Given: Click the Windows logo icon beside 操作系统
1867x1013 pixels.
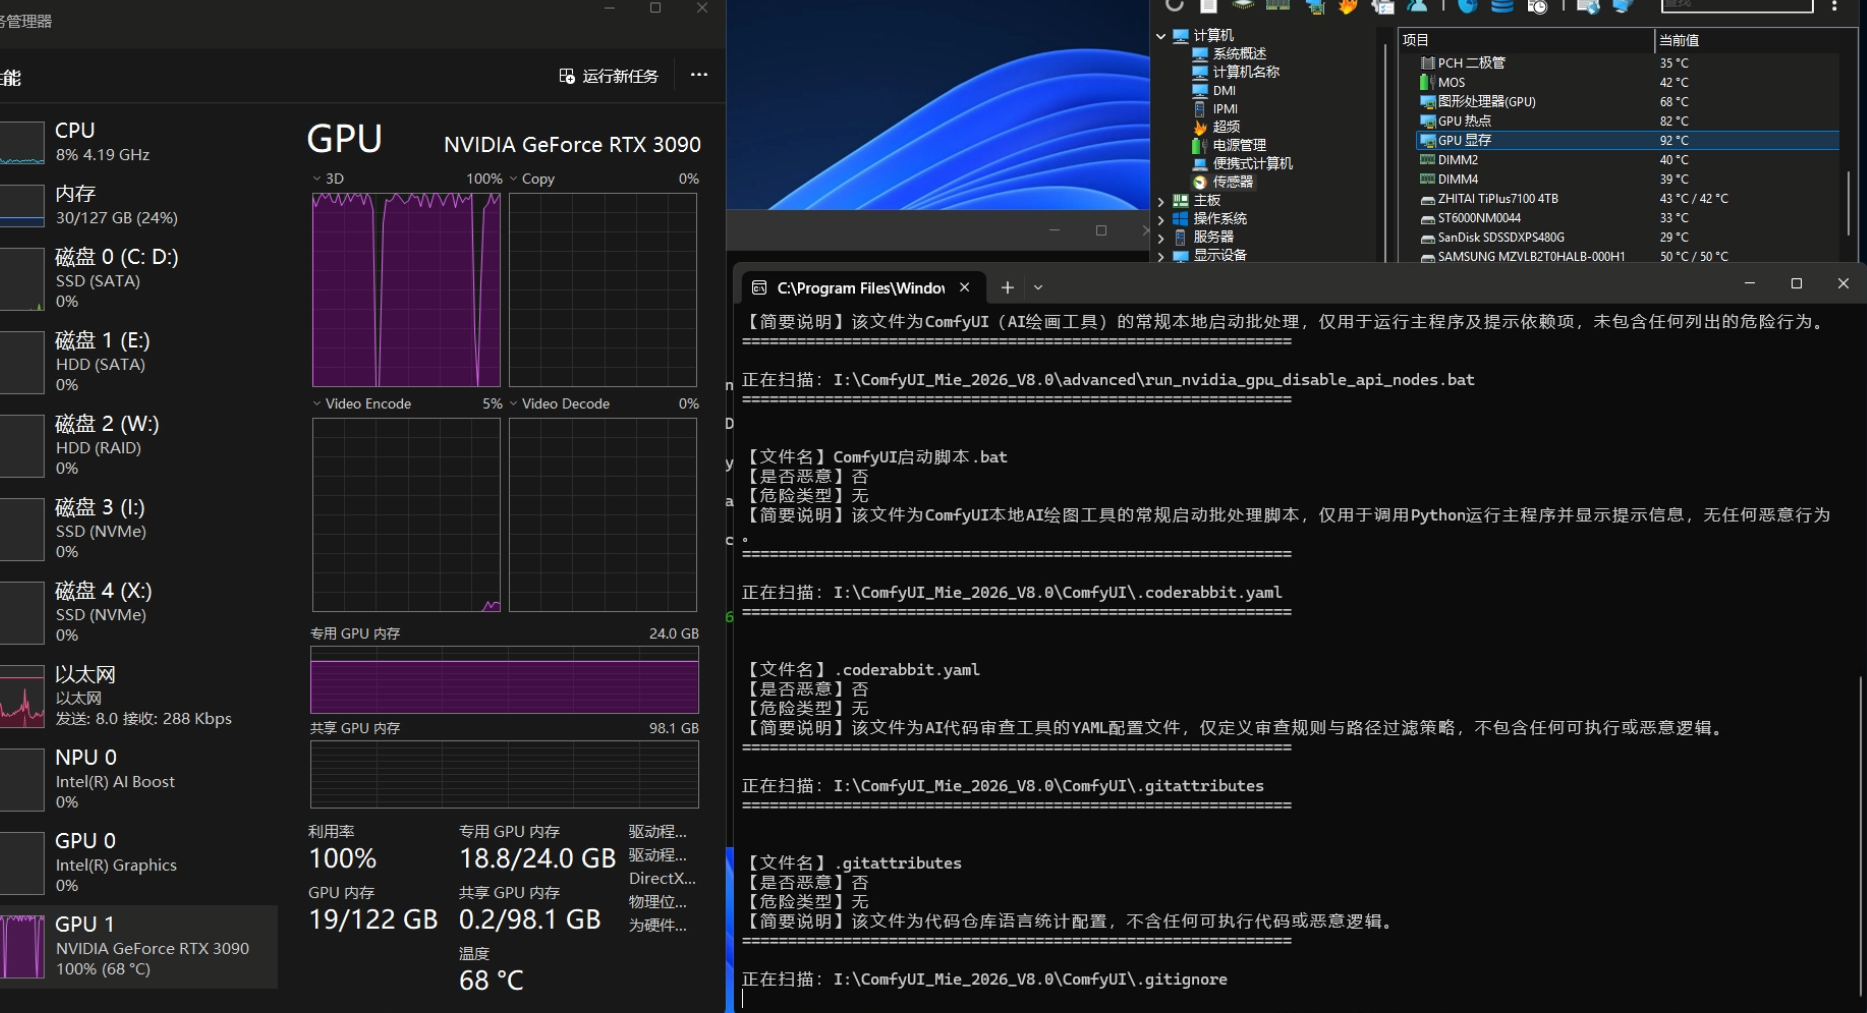Looking at the screenshot, I should coord(1181,219).
